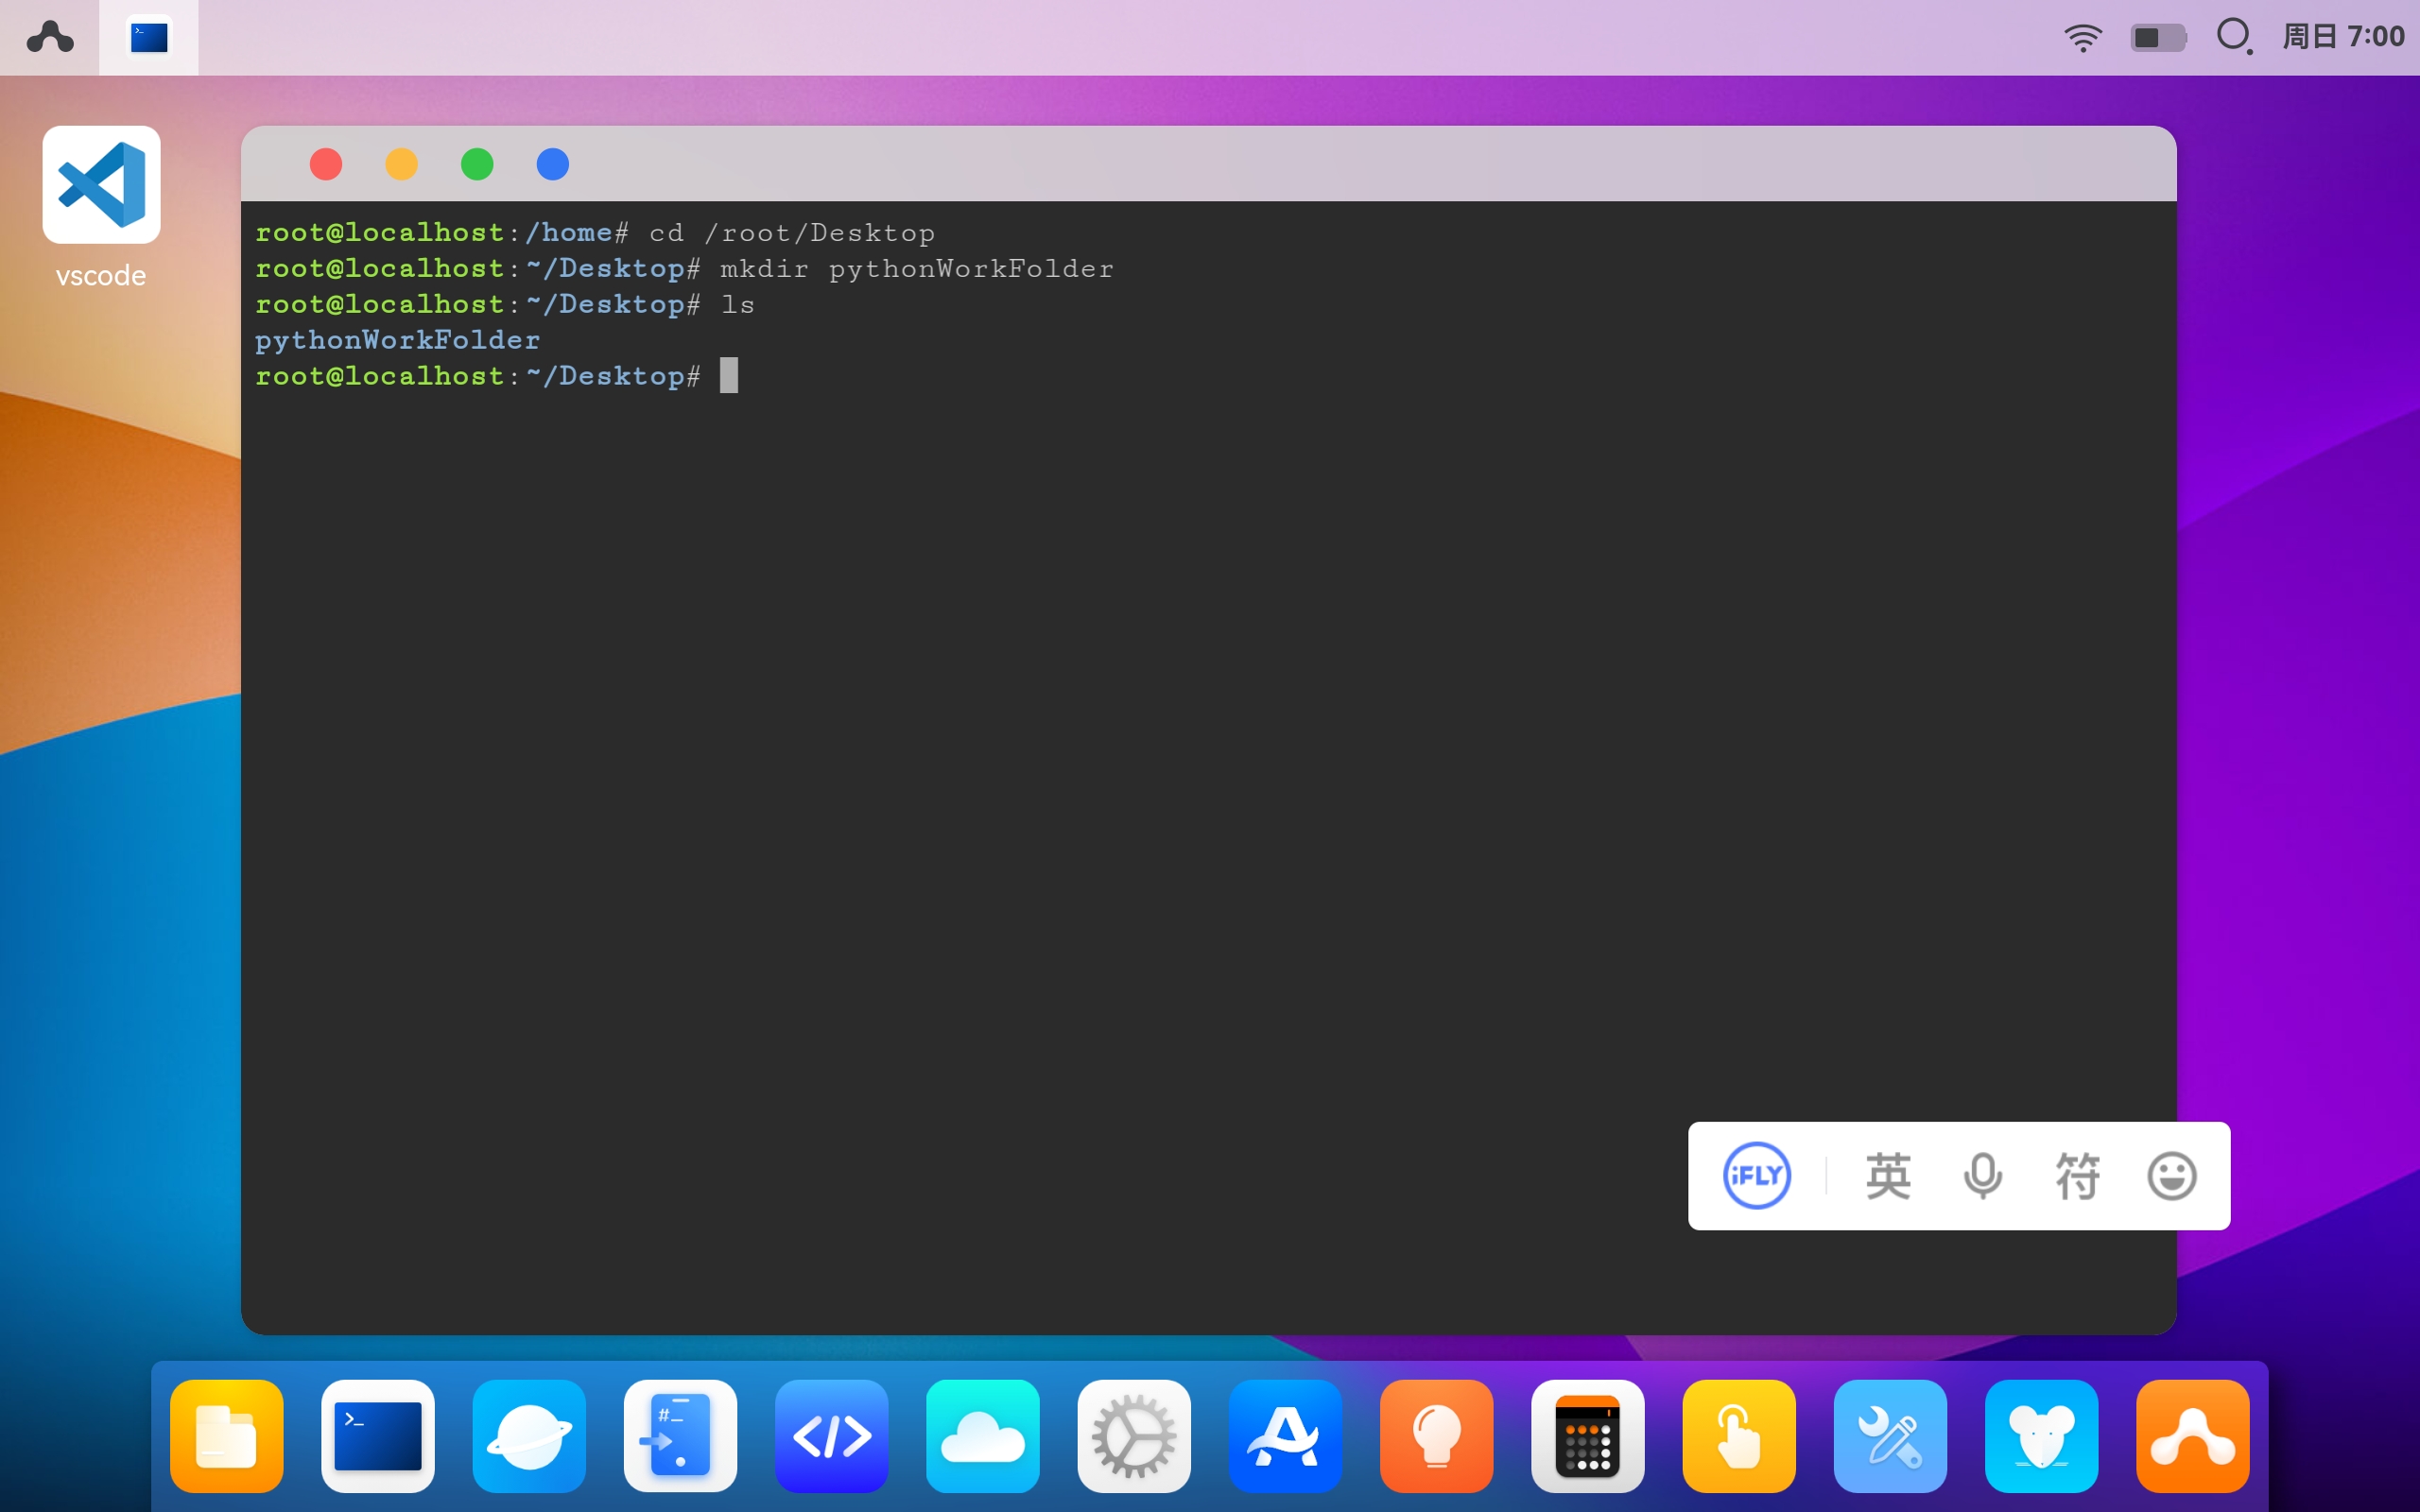Open the 符 symbols panel
The width and height of the screenshot is (2420, 1512).
click(x=2077, y=1175)
